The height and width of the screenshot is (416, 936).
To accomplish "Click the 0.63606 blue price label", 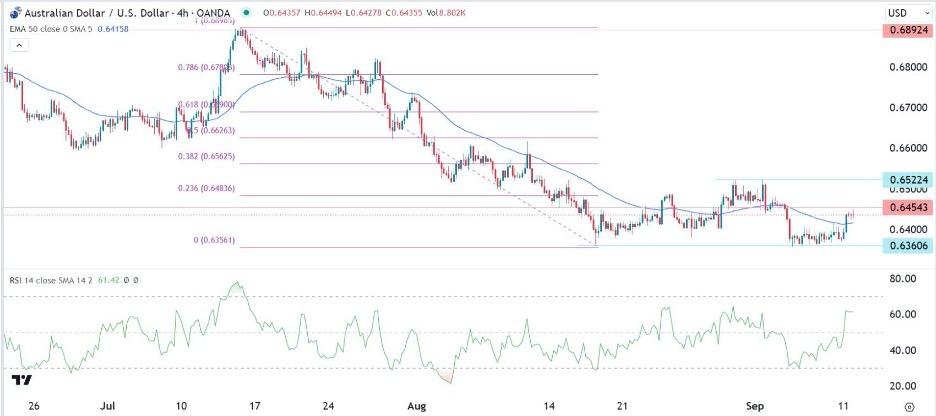I will click(909, 245).
